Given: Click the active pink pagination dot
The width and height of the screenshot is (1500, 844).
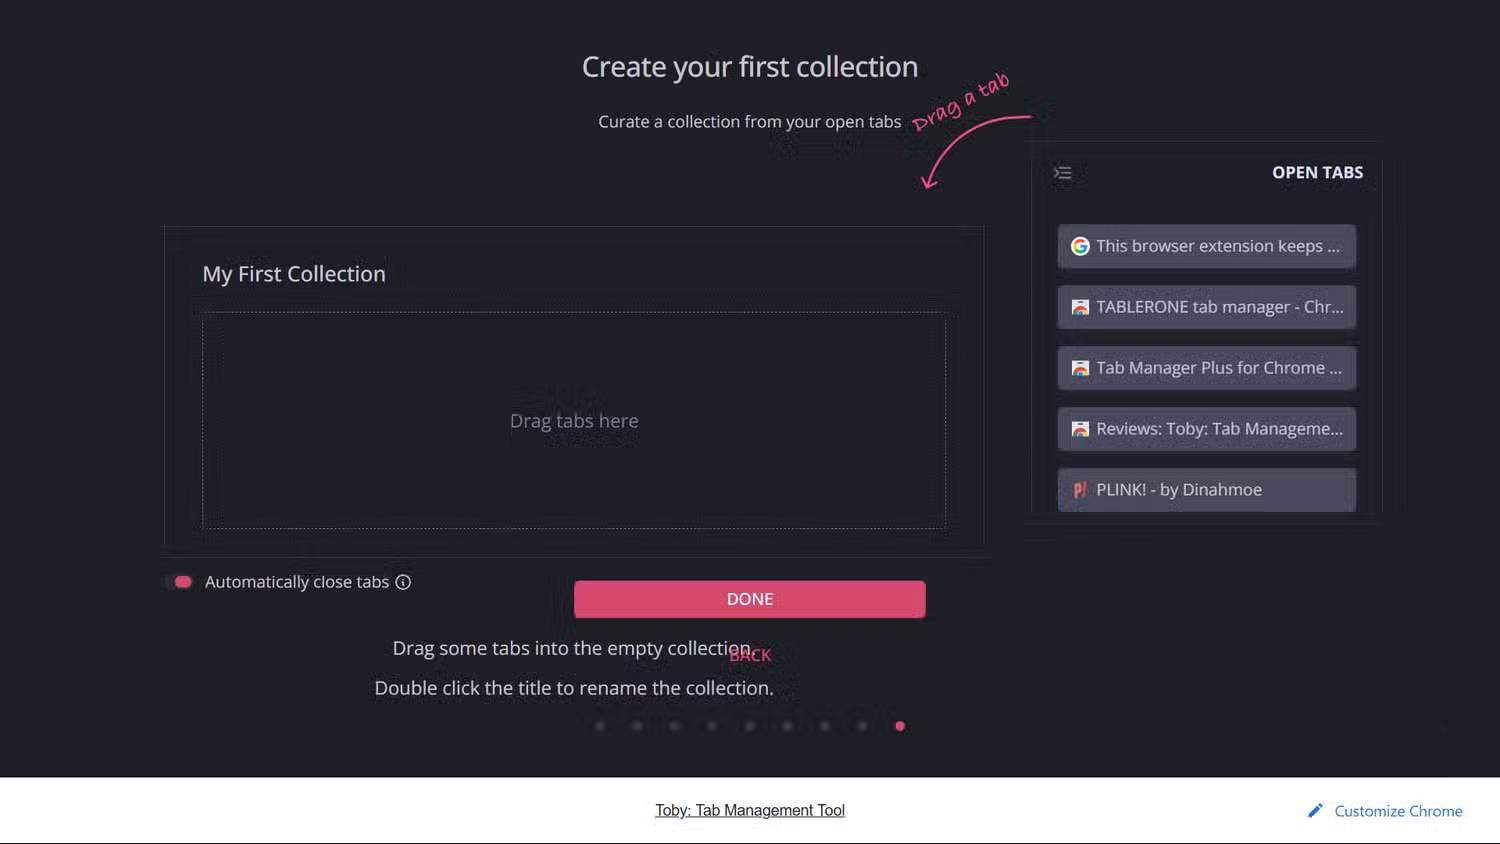Looking at the screenshot, I should pos(900,726).
